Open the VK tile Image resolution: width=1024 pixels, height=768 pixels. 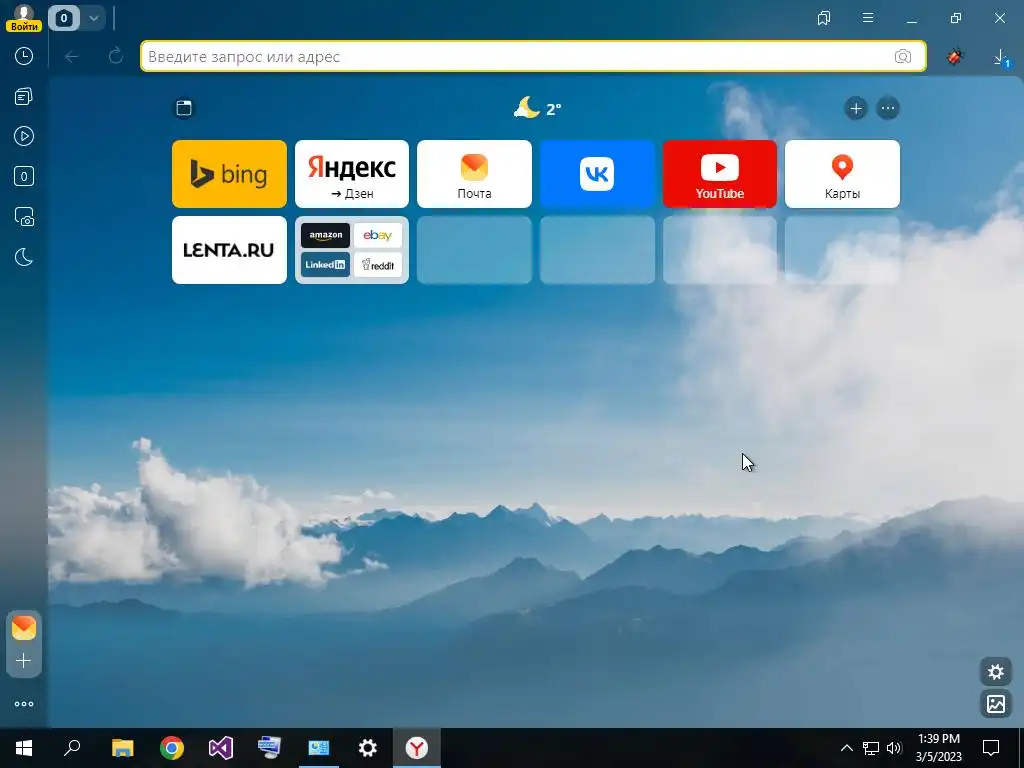point(597,174)
